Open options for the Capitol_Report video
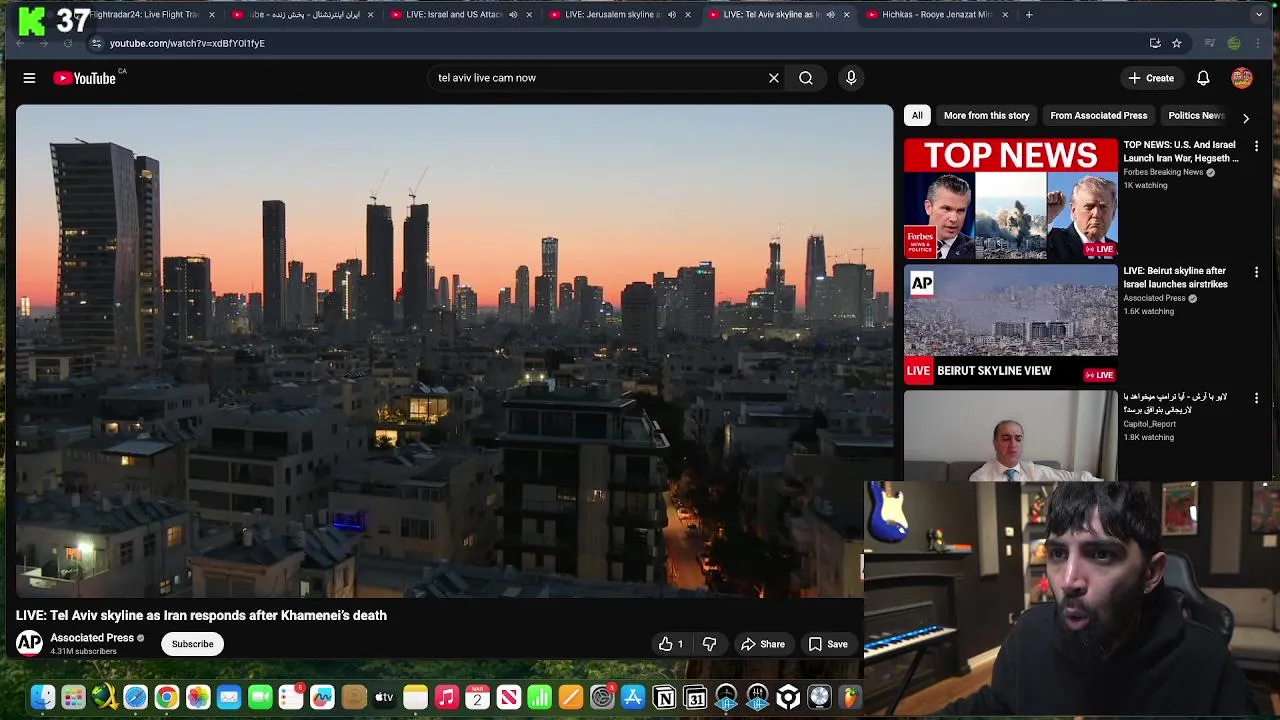This screenshot has width=1280, height=720. click(1256, 398)
